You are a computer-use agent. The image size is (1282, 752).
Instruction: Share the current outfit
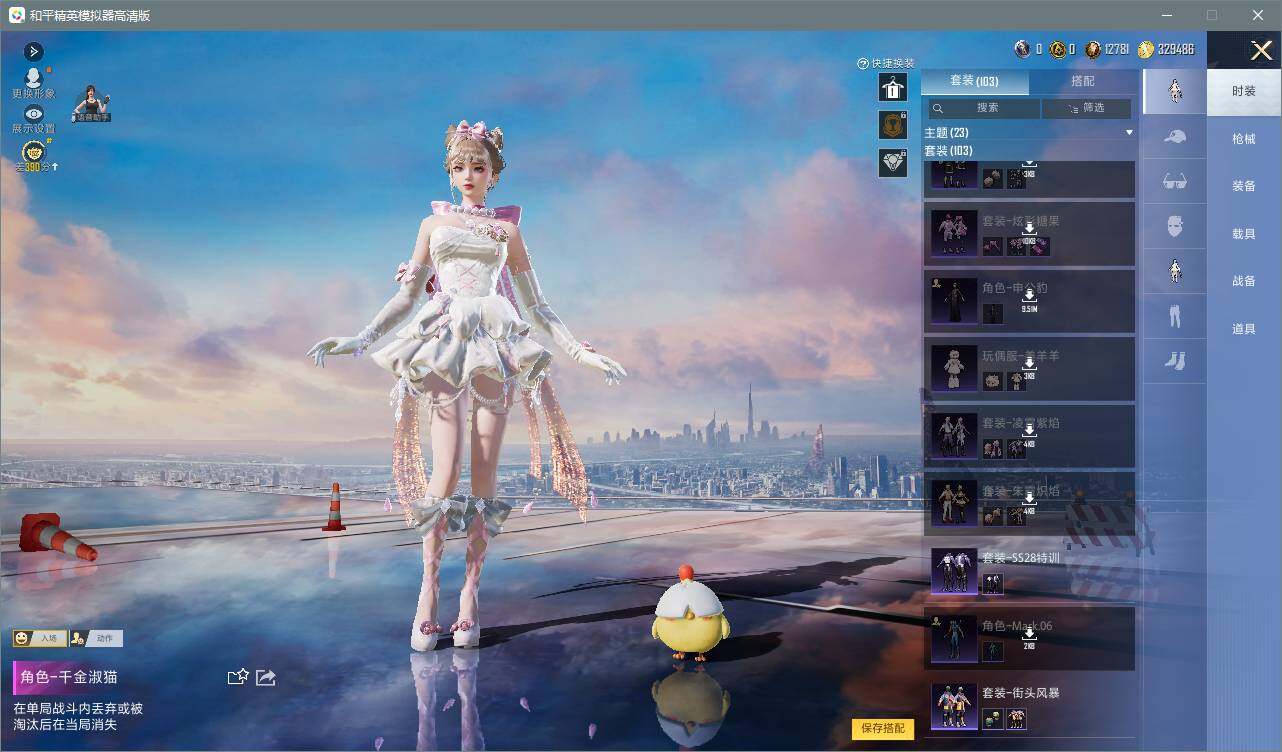266,677
